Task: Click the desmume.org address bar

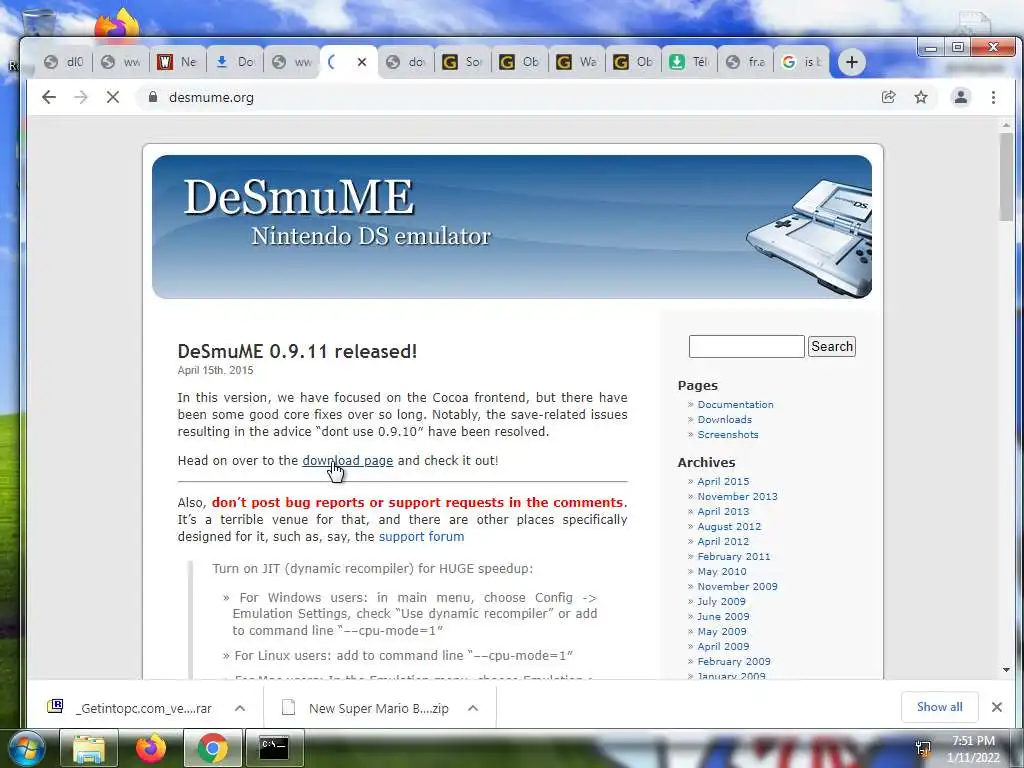Action: (509, 97)
